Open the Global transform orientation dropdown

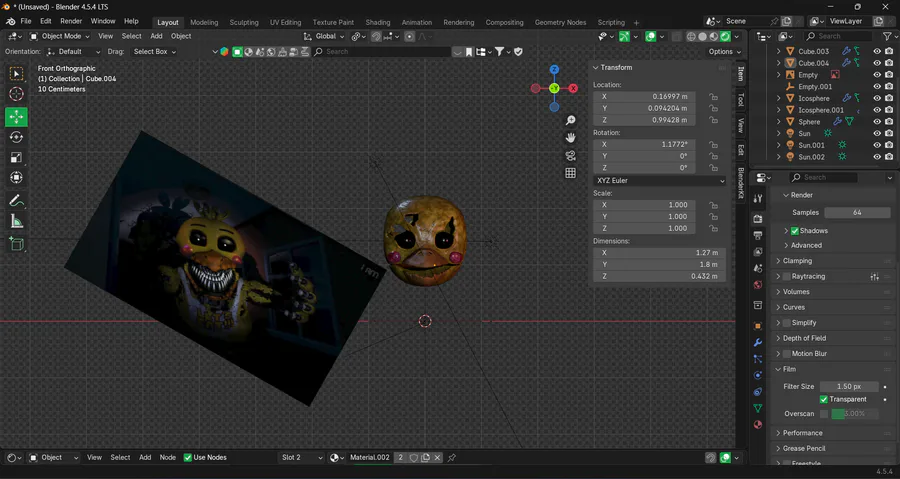click(324, 36)
